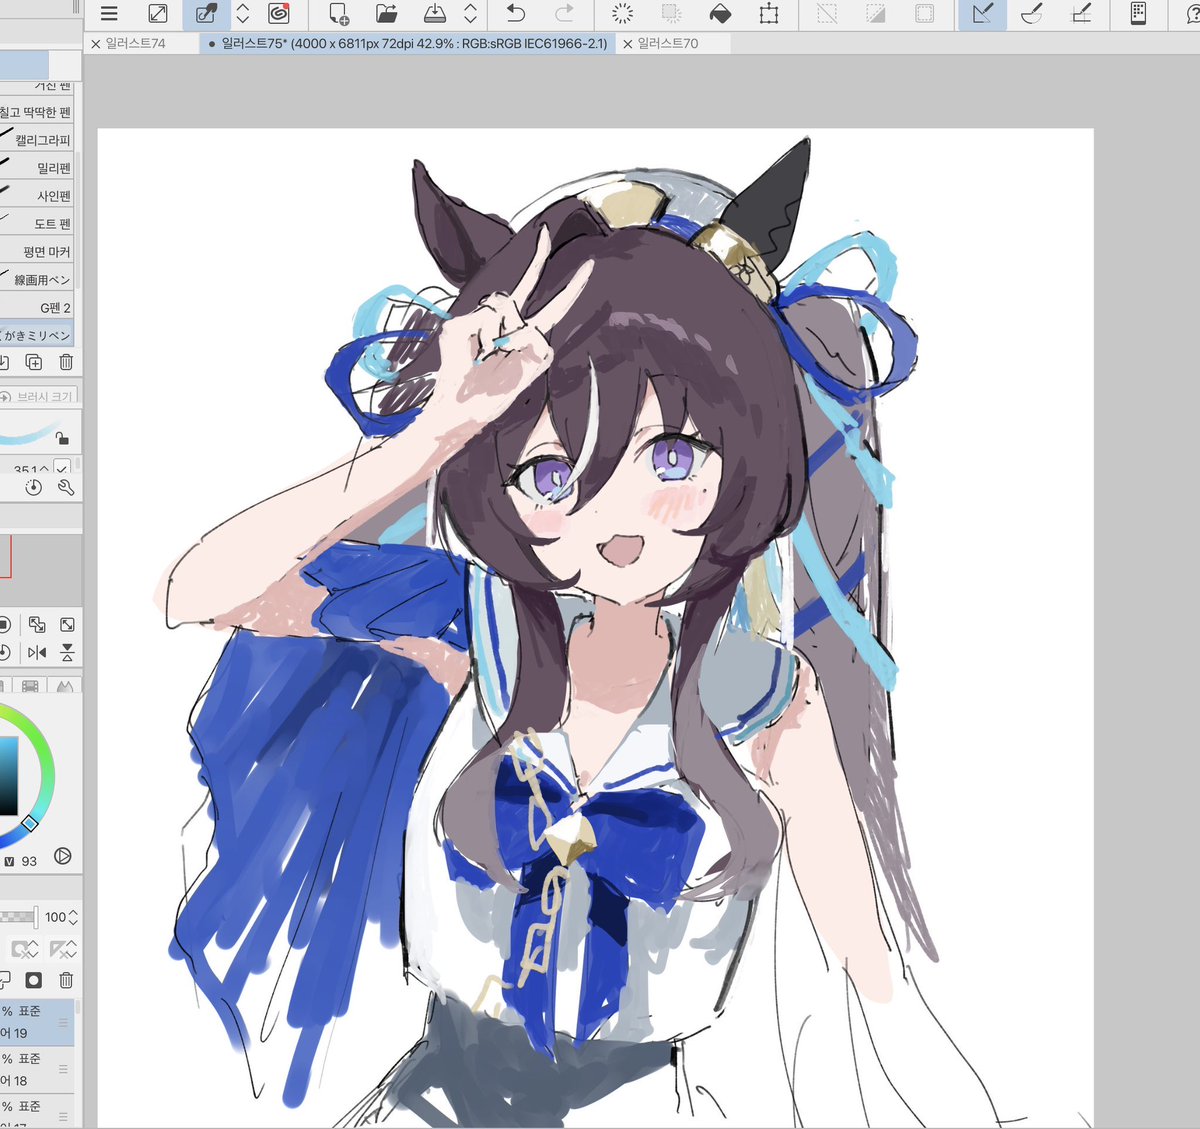This screenshot has width=1200, height=1129.
Task: Toggle the brush stroke preview lock icon
Action: [62, 437]
